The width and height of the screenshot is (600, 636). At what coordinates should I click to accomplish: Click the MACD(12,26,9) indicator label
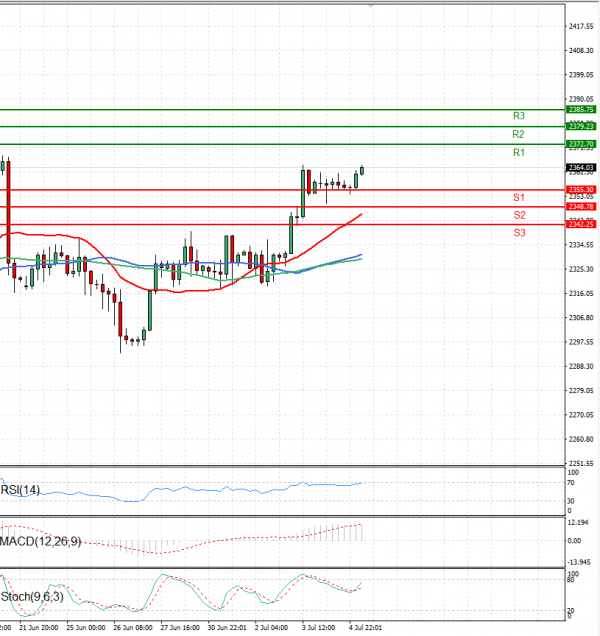point(41,541)
